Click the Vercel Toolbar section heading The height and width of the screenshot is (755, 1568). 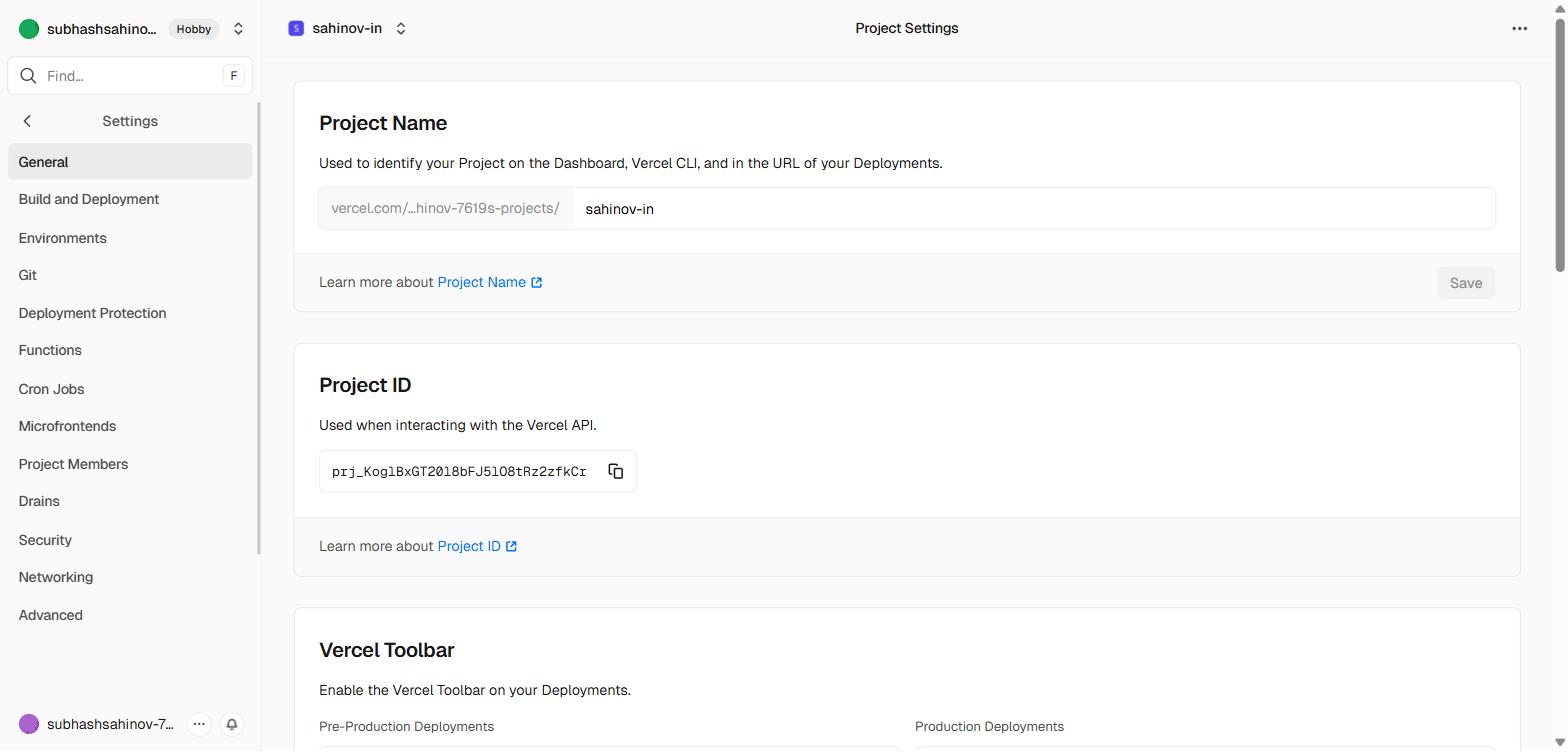point(386,650)
